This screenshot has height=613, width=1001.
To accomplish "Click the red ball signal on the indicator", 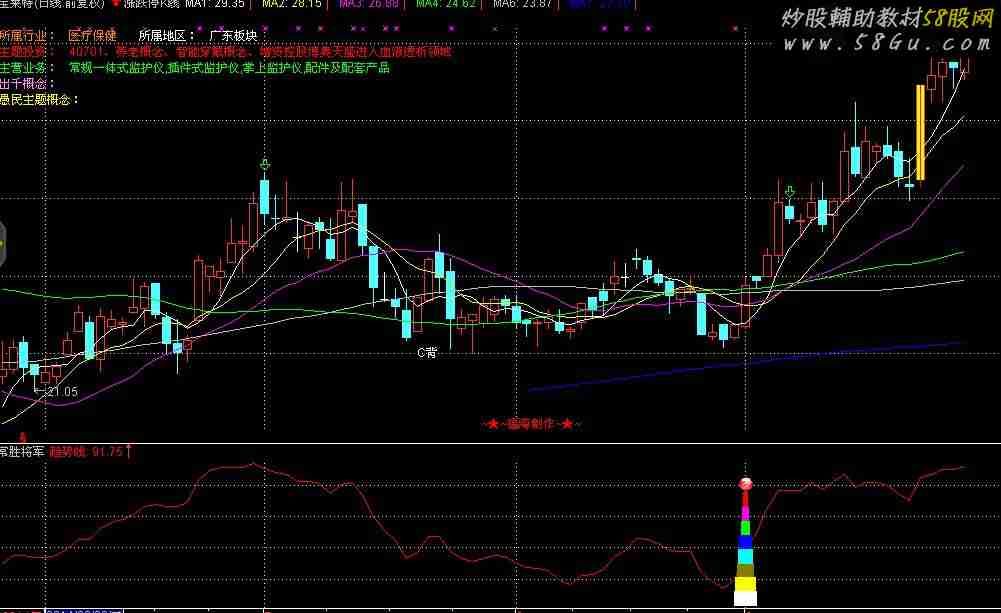I will coord(745,484).
